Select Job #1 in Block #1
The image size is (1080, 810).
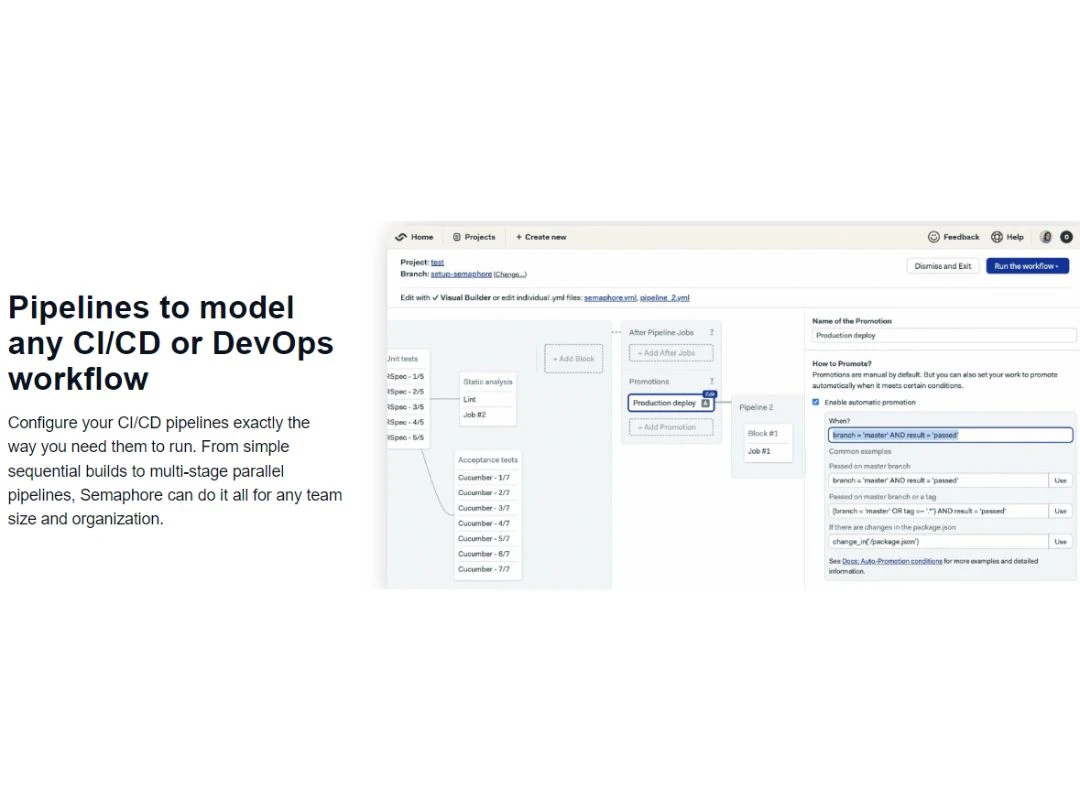759,451
